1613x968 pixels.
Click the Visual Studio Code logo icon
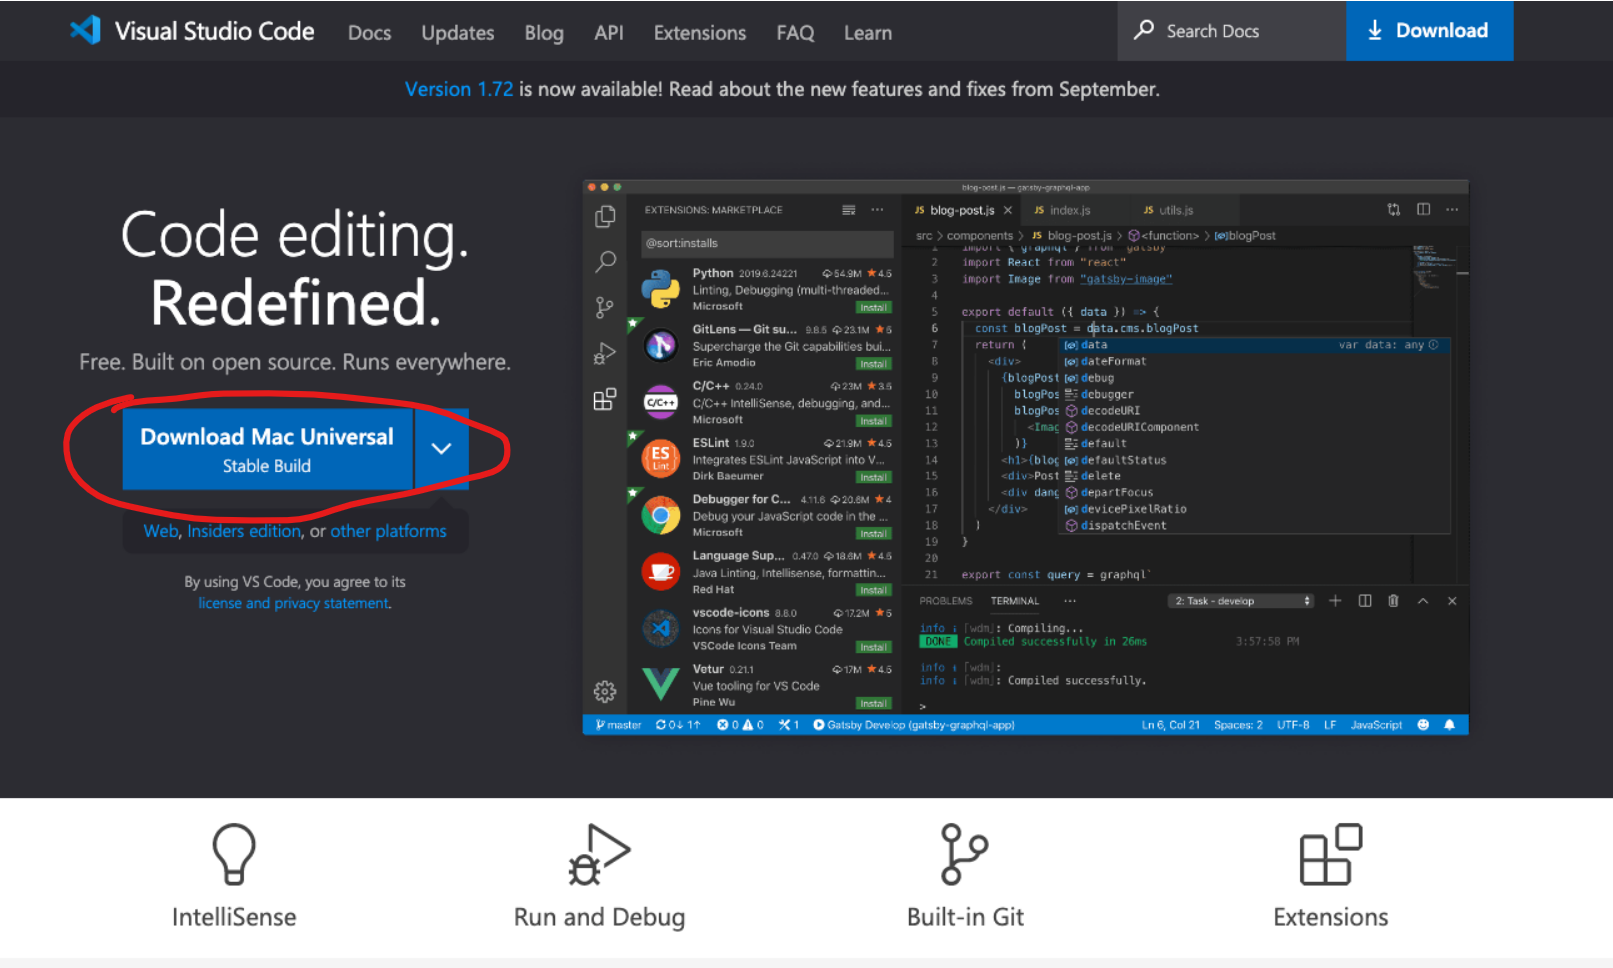[x=86, y=30]
